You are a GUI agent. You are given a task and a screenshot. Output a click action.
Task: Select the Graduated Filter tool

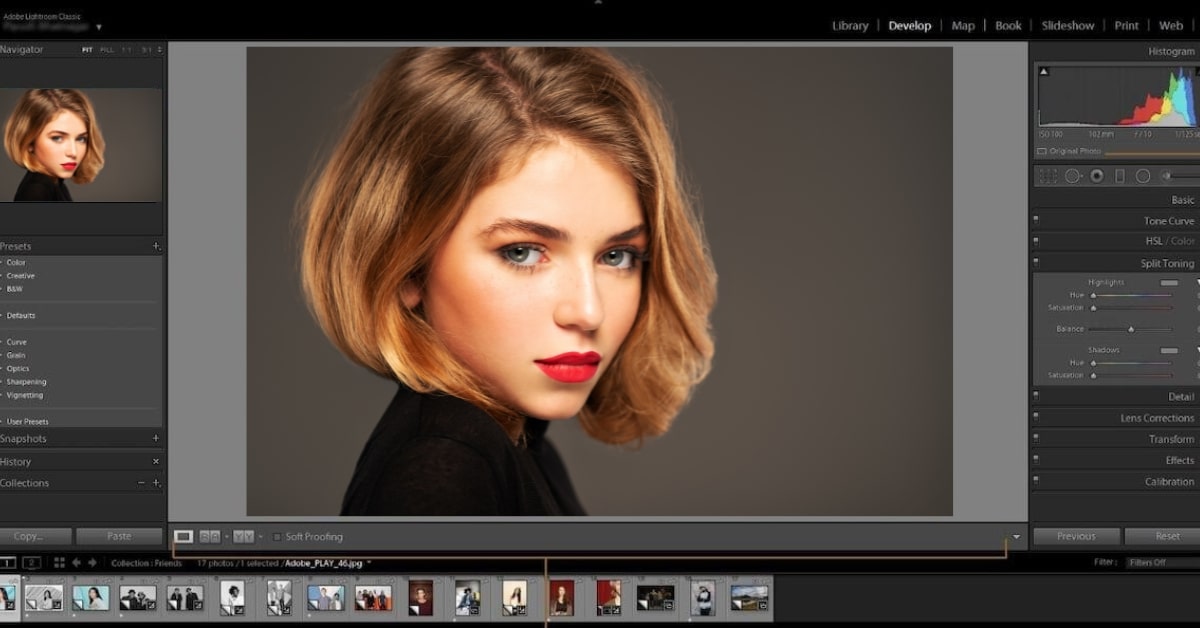1120,176
